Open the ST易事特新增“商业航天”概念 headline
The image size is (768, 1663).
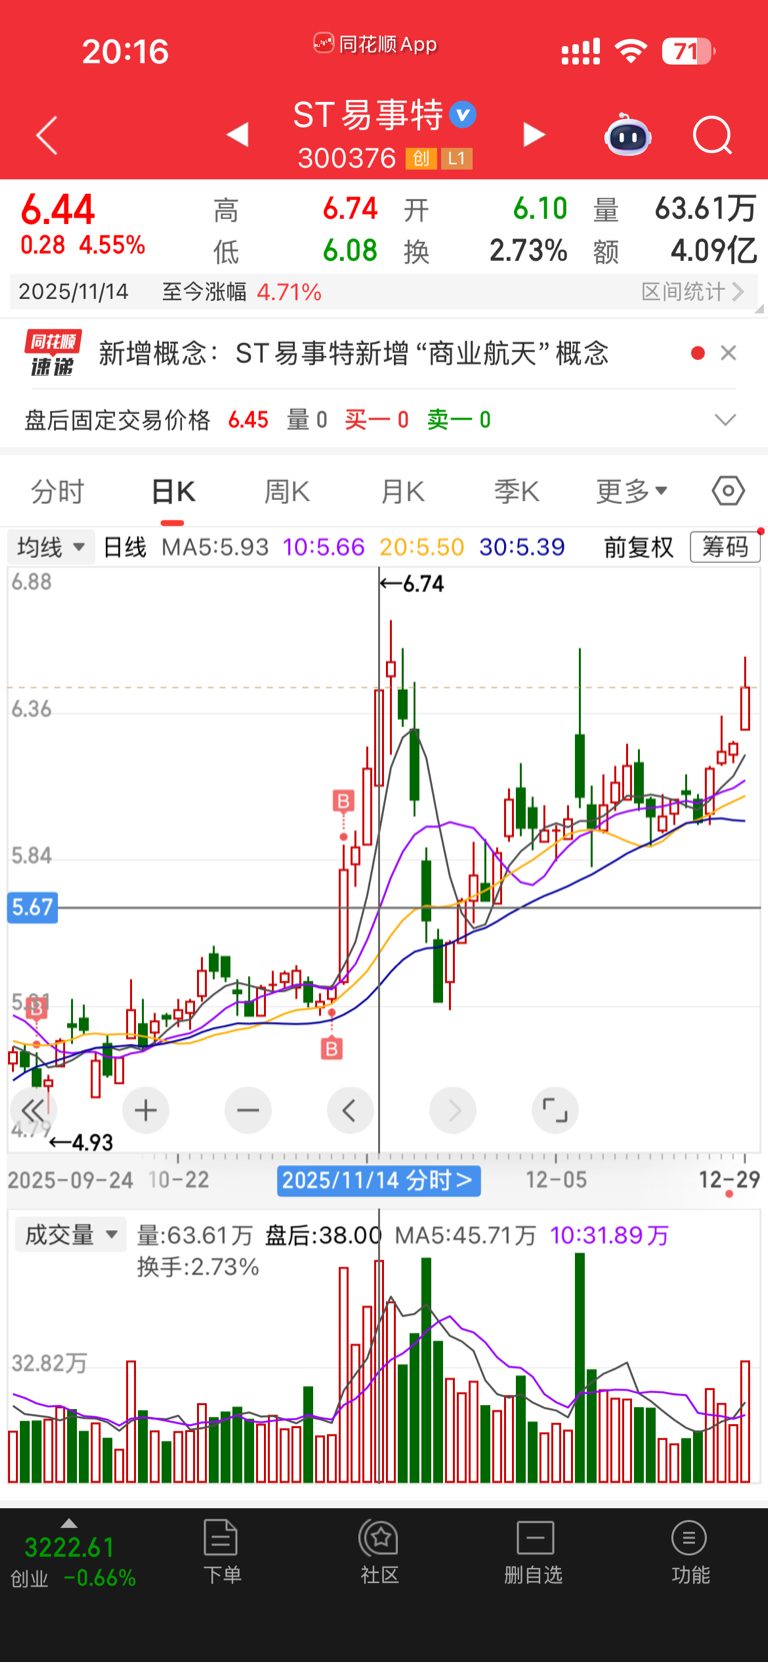pyautogui.click(x=422, y=353)
